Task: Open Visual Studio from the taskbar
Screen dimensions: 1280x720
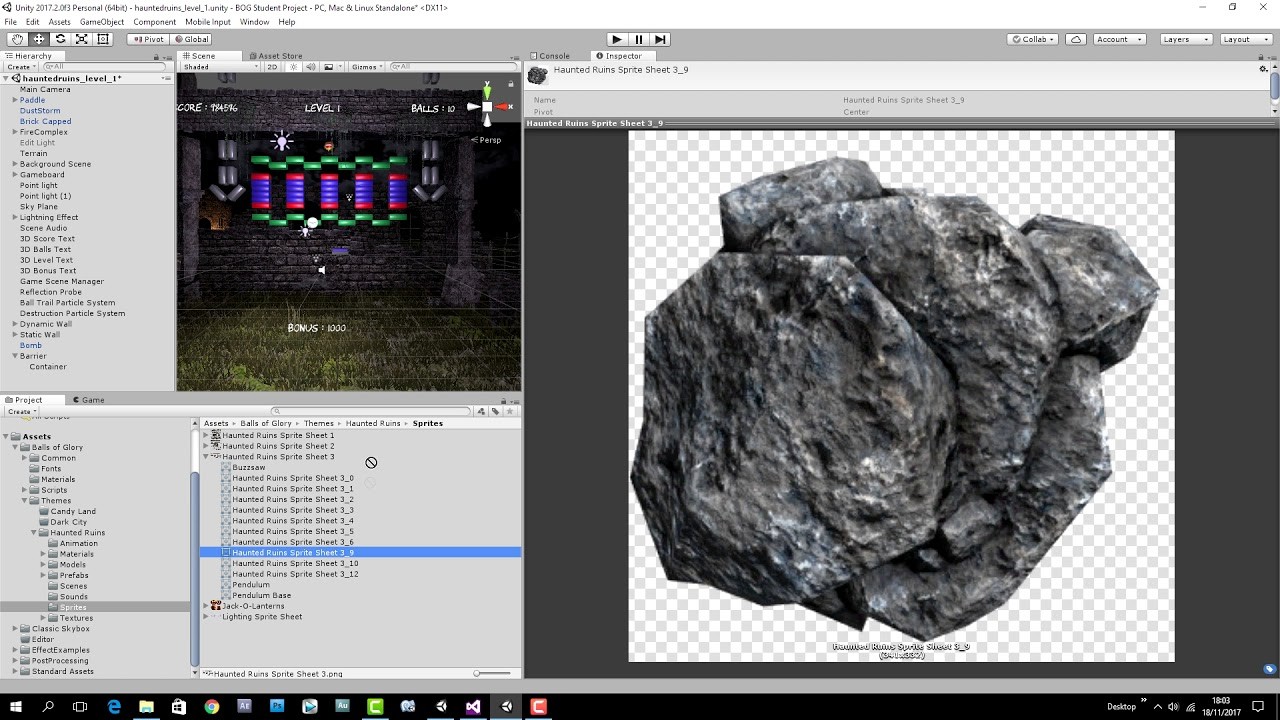Action: tap(473, 706)
